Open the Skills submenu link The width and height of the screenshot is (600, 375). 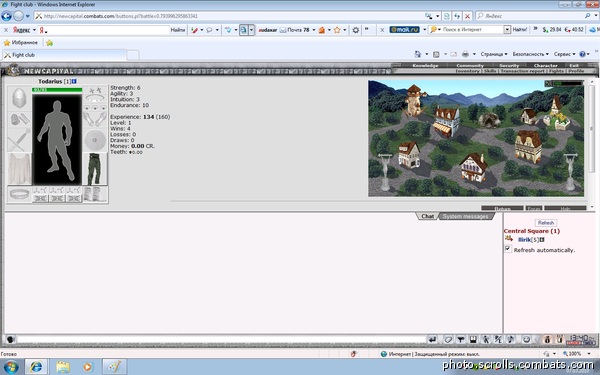pos(490,71)
